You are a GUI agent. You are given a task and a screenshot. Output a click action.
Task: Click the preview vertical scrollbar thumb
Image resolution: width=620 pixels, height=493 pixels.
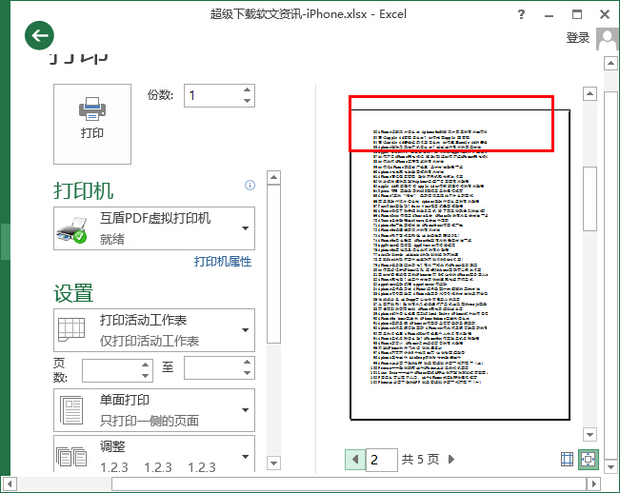590,198
